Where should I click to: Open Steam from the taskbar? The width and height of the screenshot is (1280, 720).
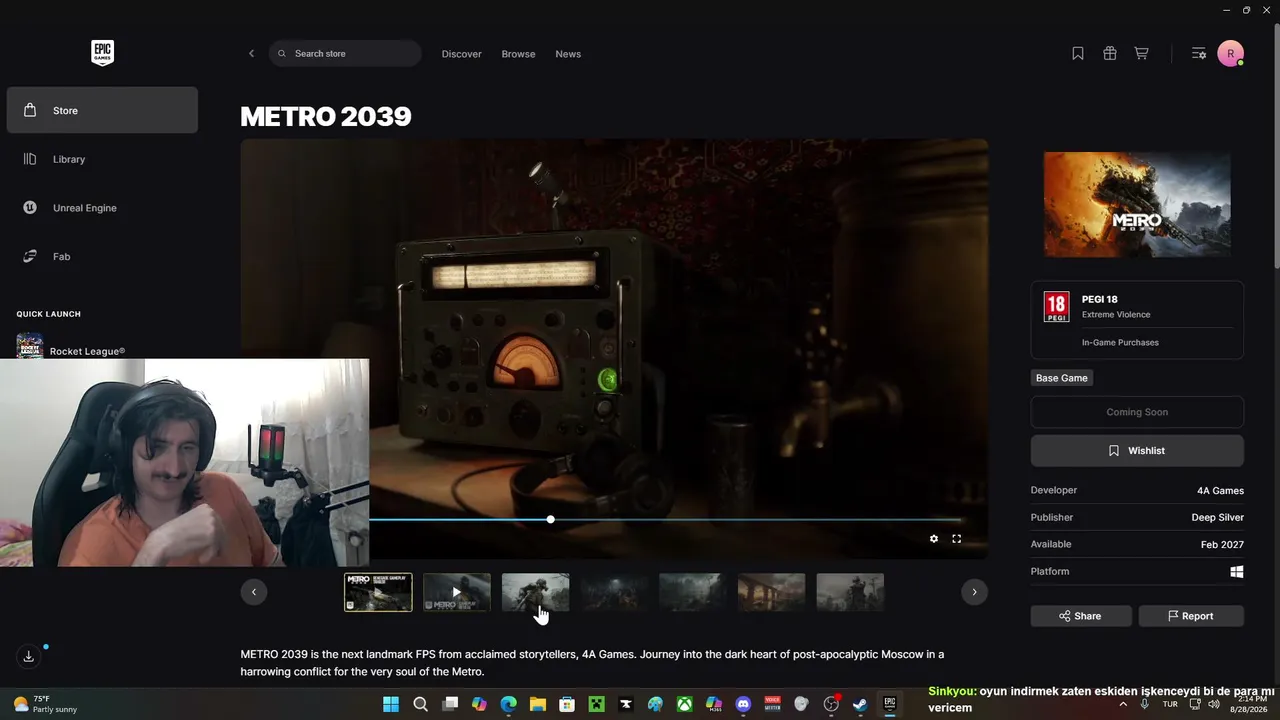[x=860, y=704]
